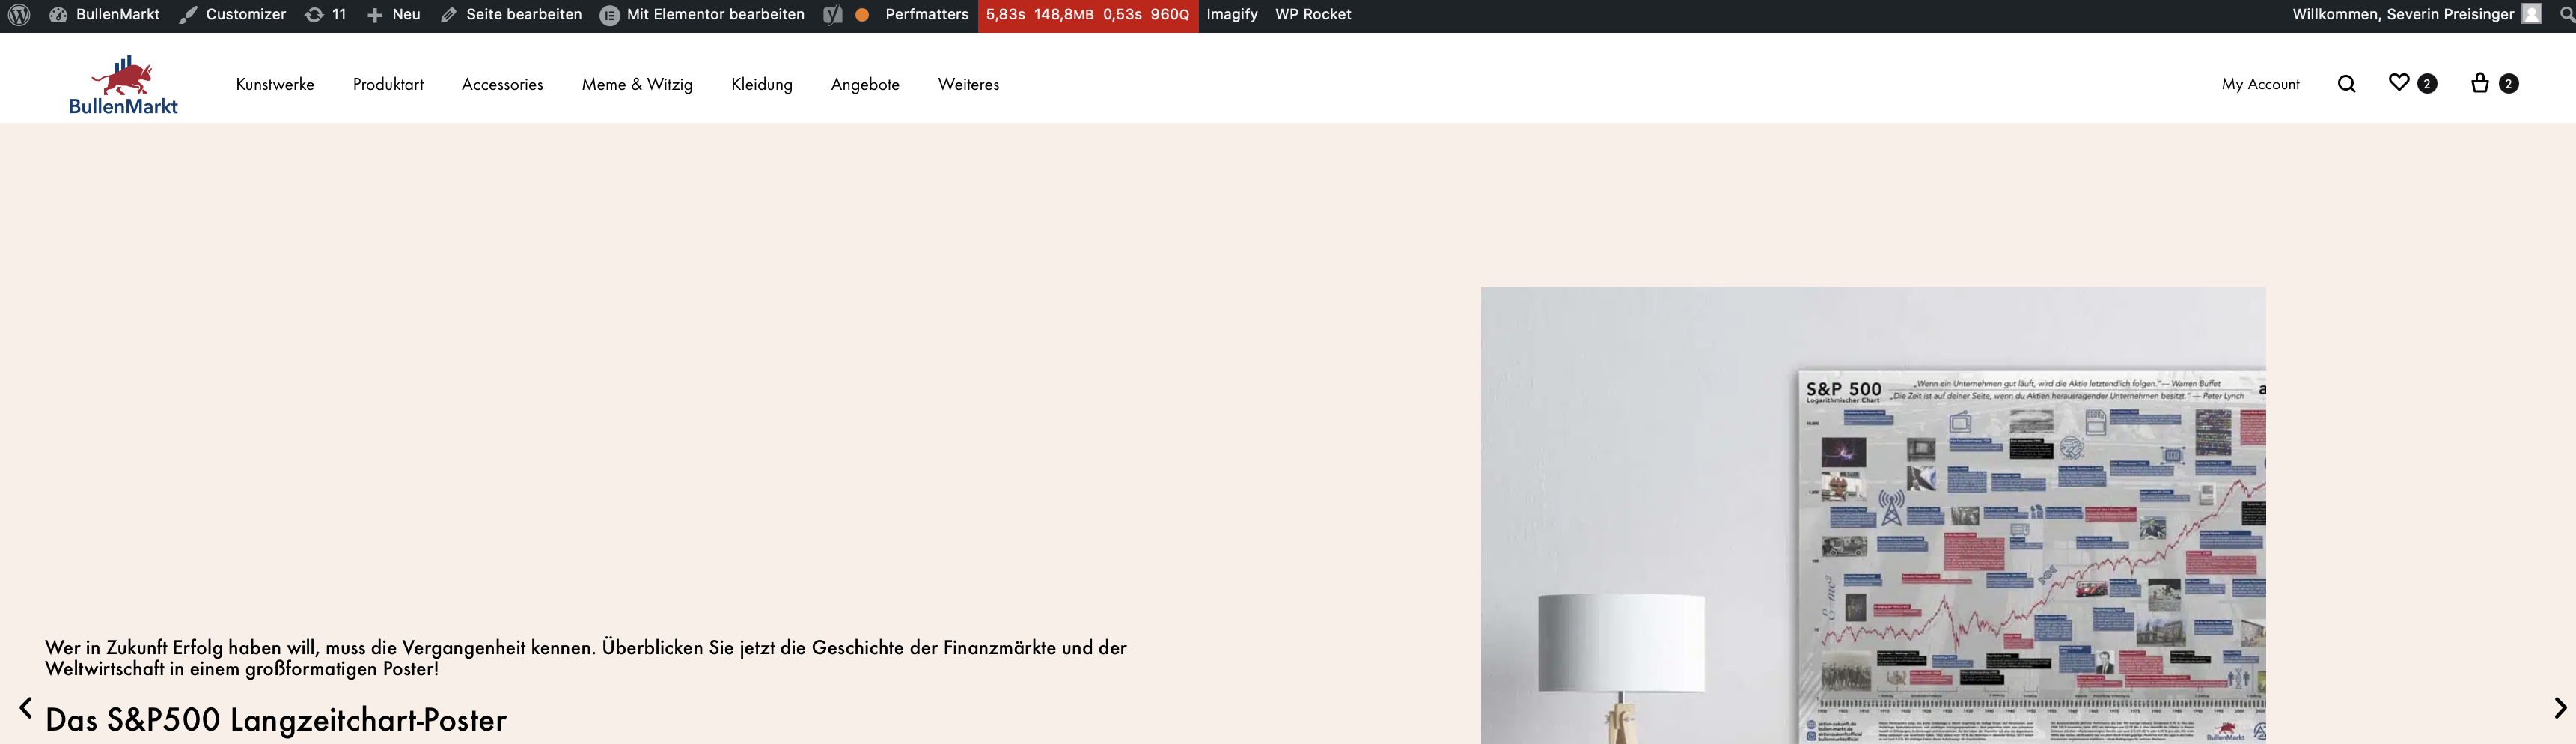Go to next slide with right arrow
Screen dimensions: 2576x744
(2560, 708)
